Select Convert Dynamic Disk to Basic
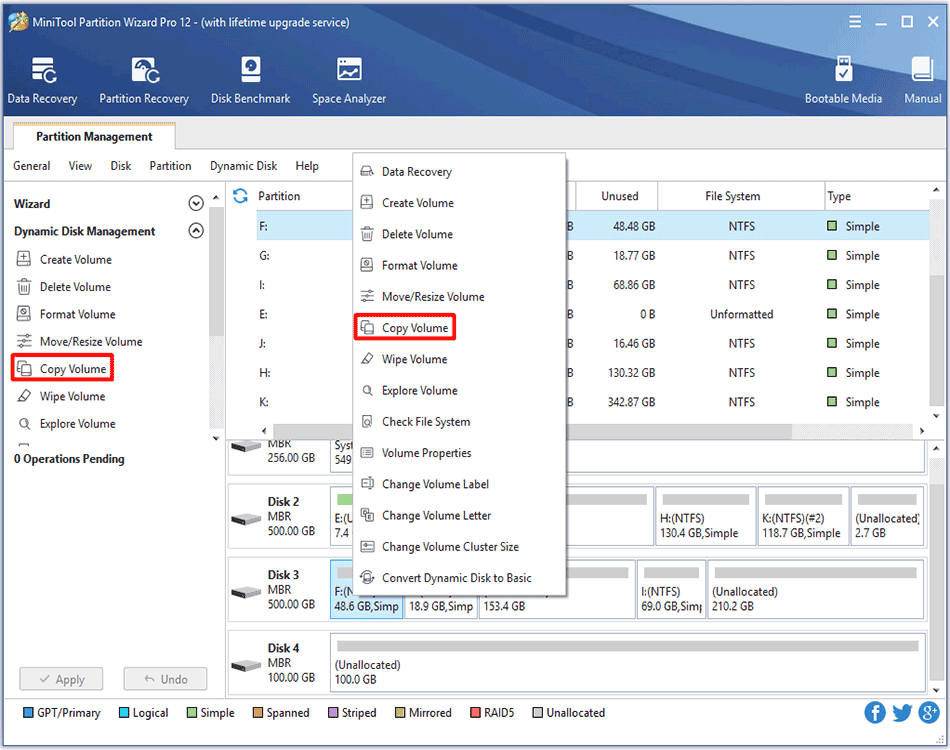 coord(456,578)
